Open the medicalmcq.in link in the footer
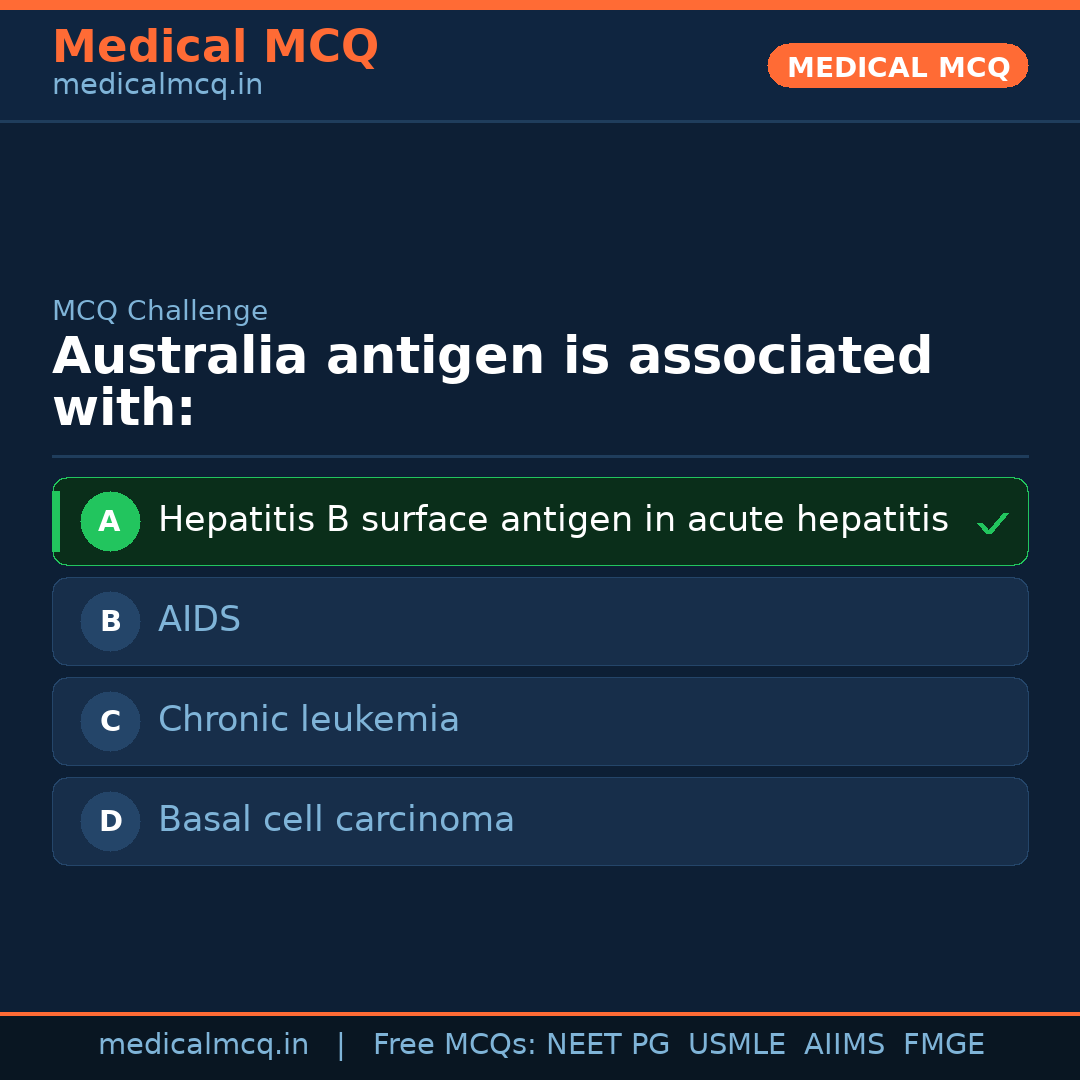Screen dimensions: 1080x1080 click(x=203, y=1045)
